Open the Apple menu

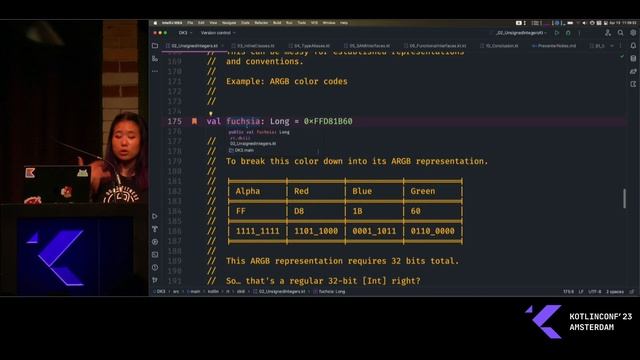point(155,23)
